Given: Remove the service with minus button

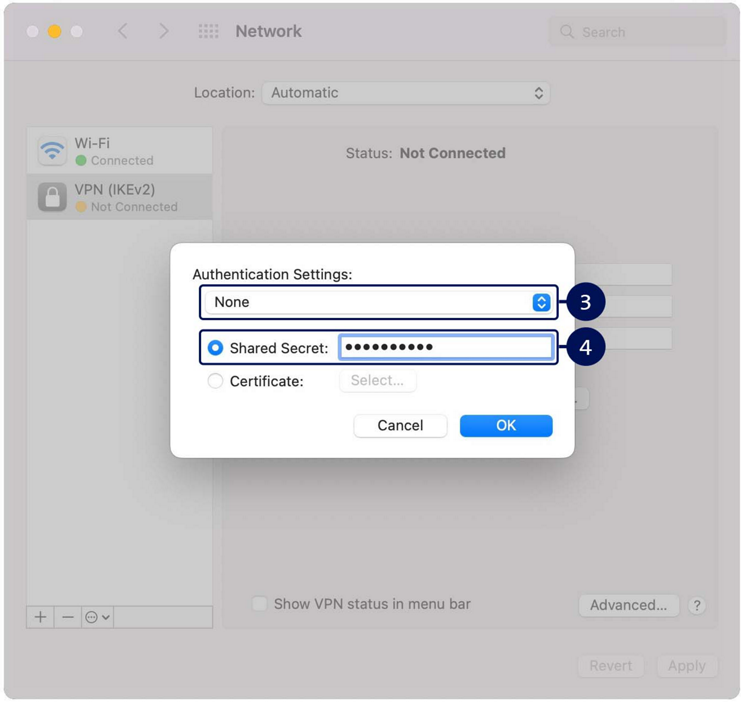Looking at the screenshot, I should (68, 617).
